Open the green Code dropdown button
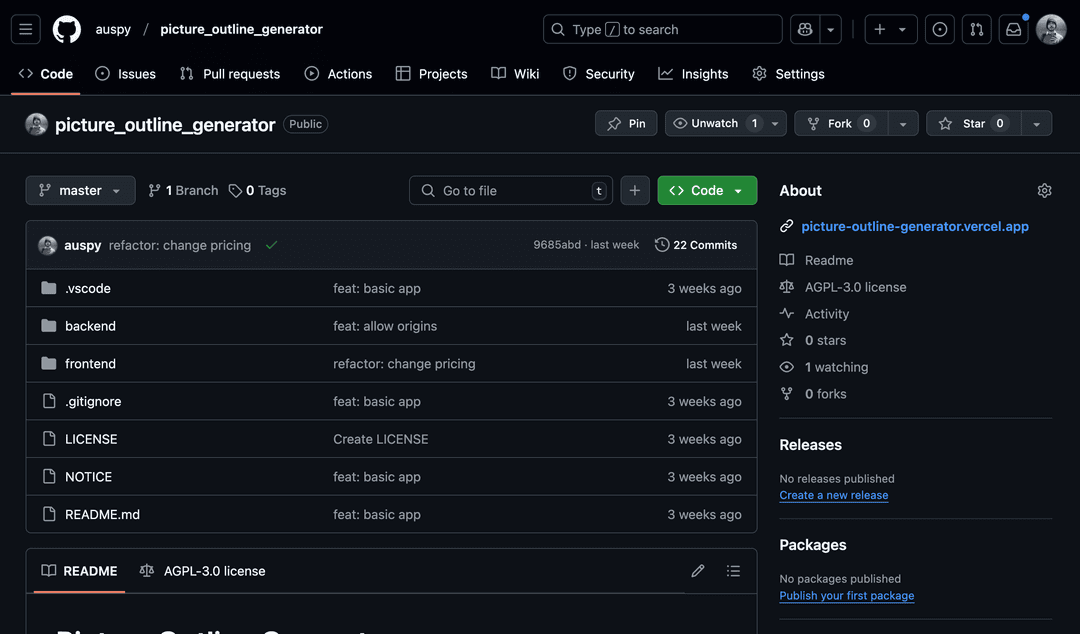This screenshot has height=634, width=1080. [707, 190]
